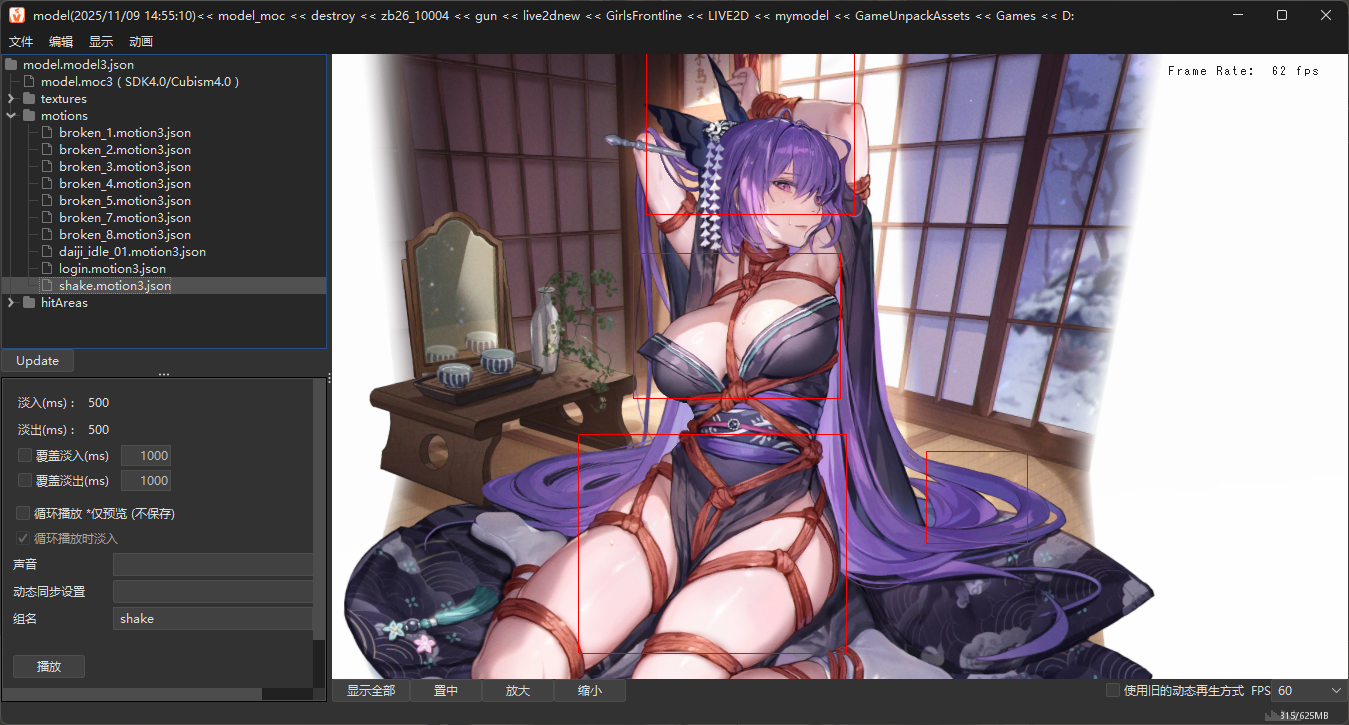Screen dimensions: 1349x725
Task: Click the file icon of broken_3.motion3.json
Action: [47, 166]
